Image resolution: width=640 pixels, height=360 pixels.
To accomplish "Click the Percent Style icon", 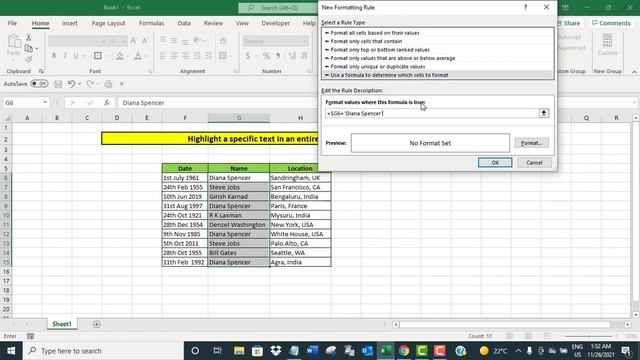I will click(266, 56).
